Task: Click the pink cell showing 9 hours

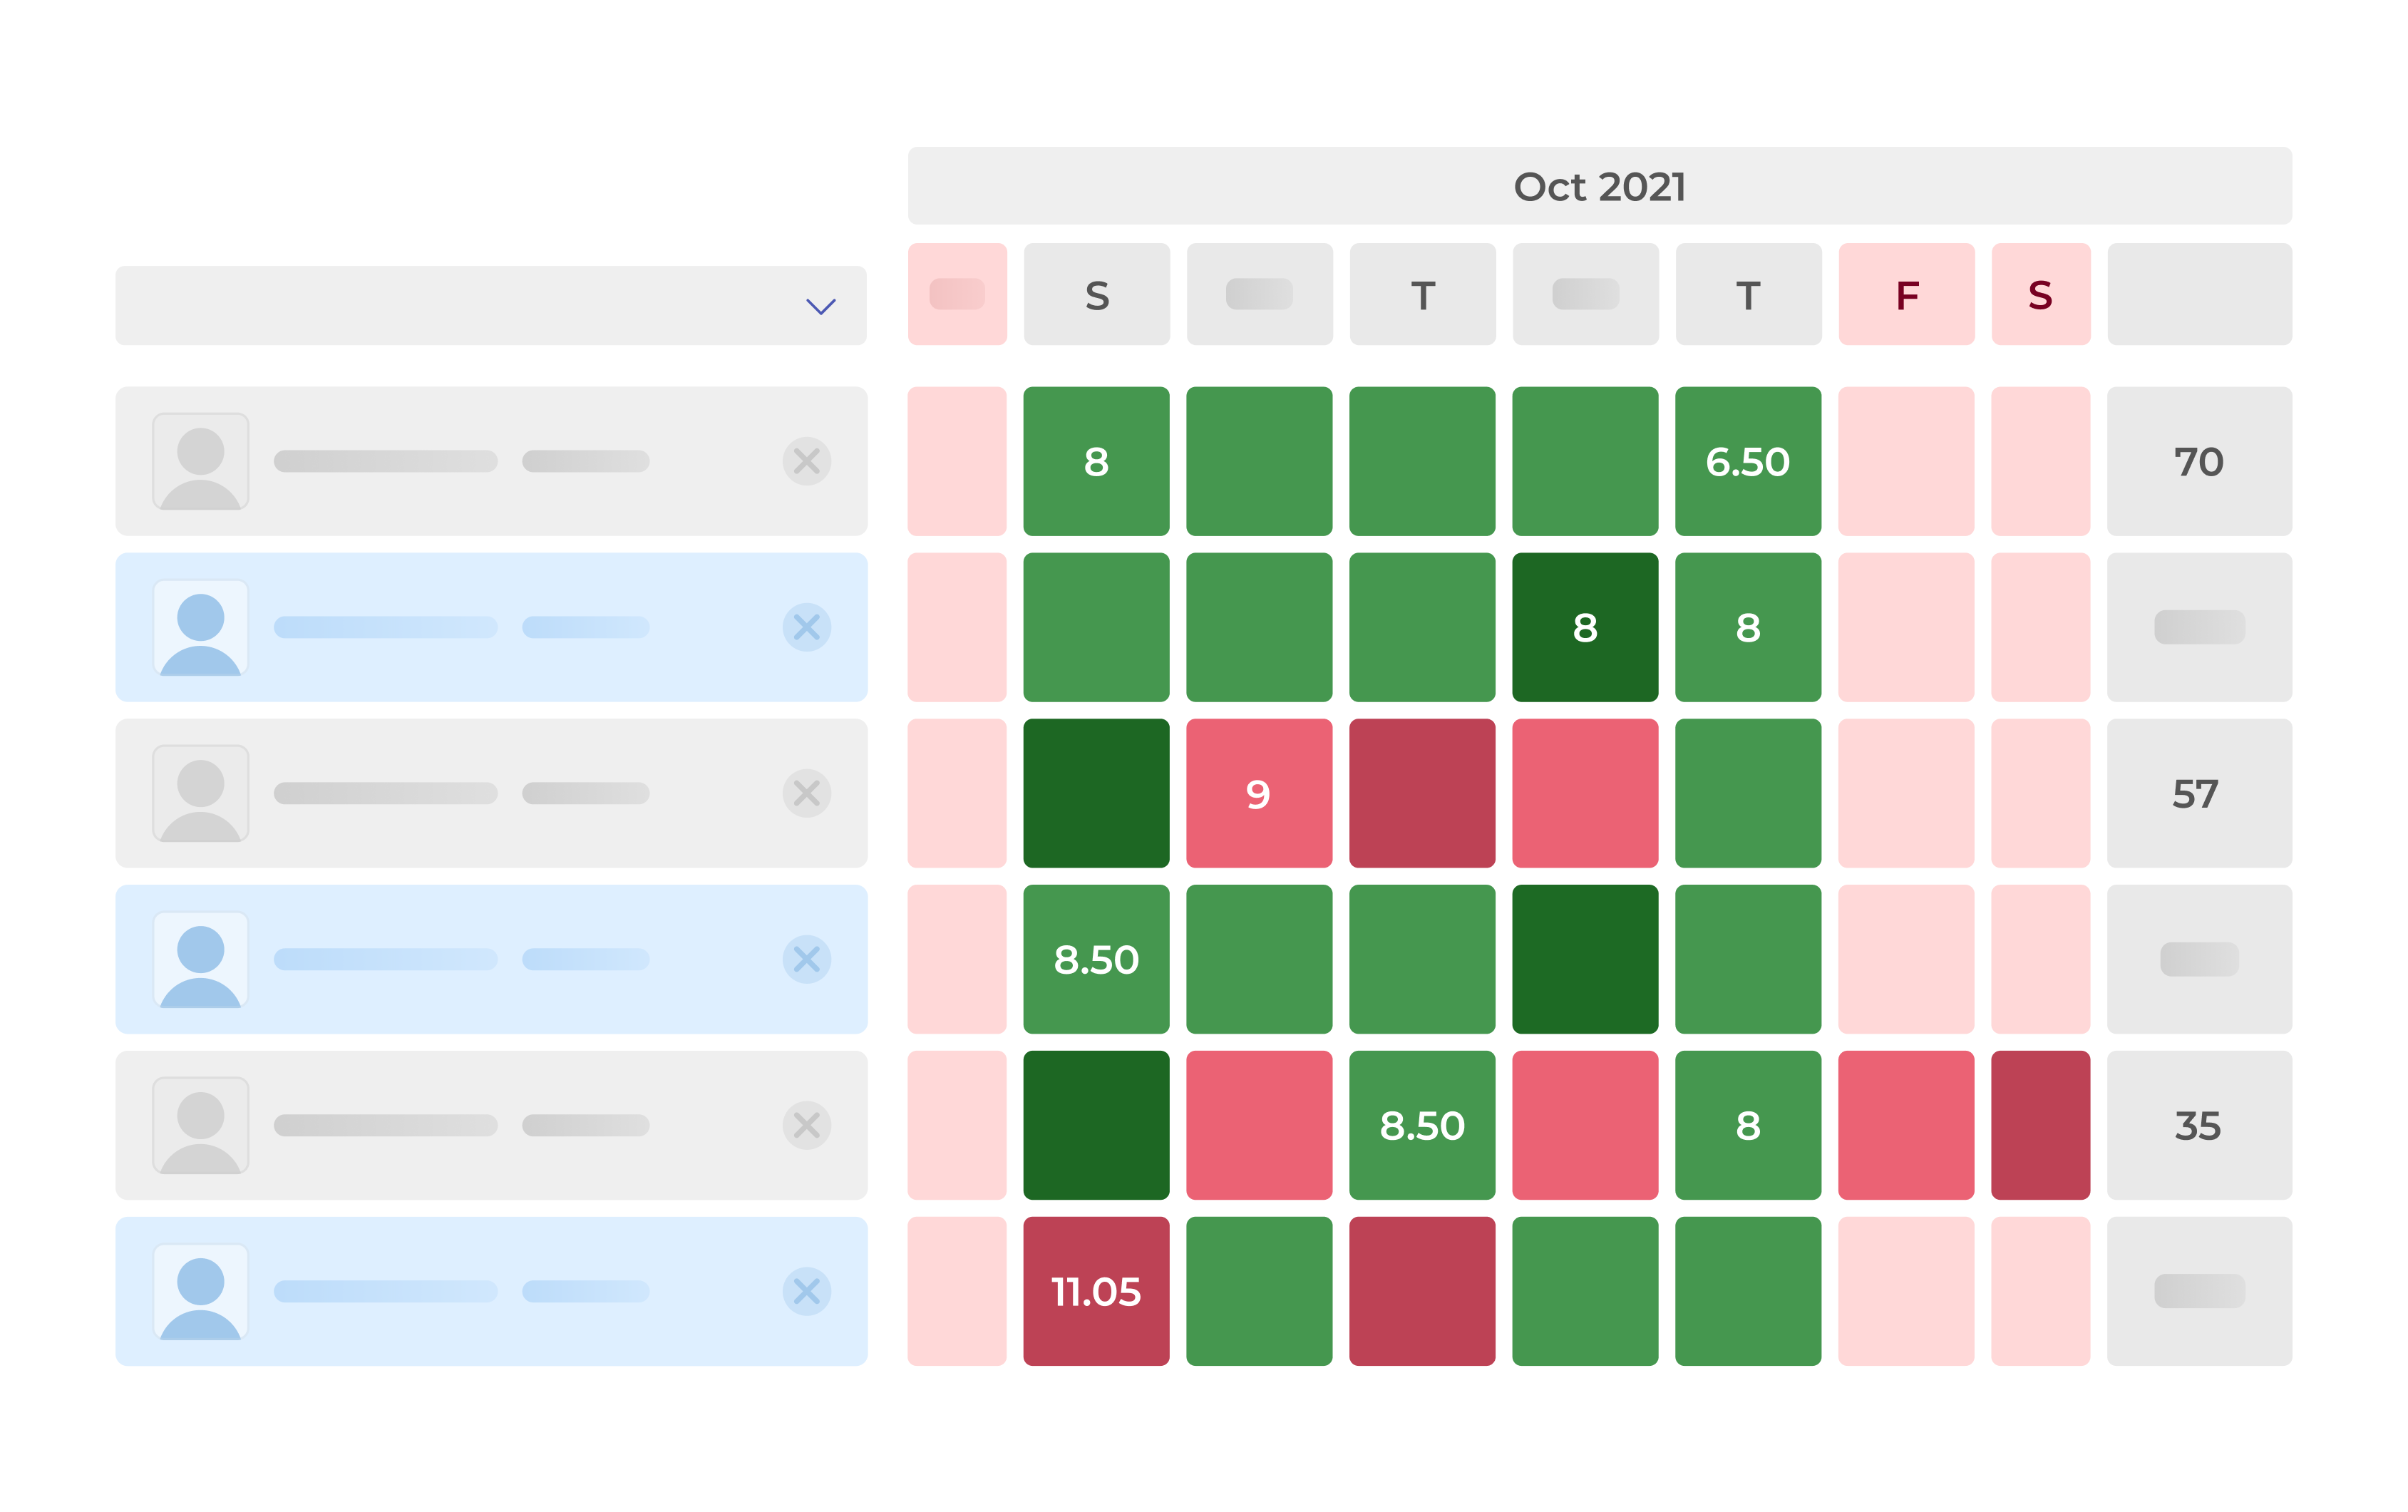Action: (x=1258, y=793)
